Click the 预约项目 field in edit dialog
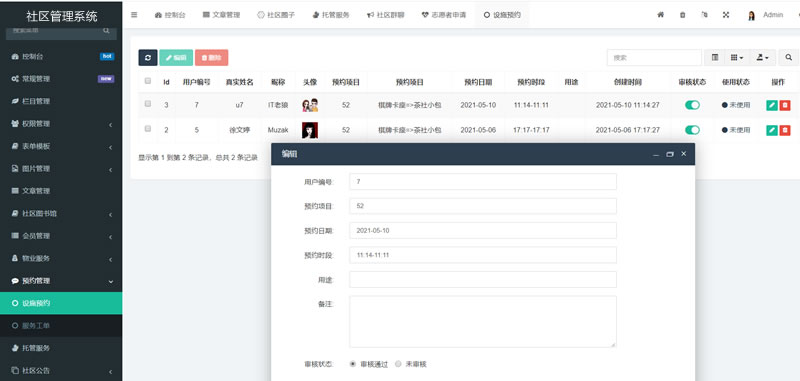 coord(483,206)
